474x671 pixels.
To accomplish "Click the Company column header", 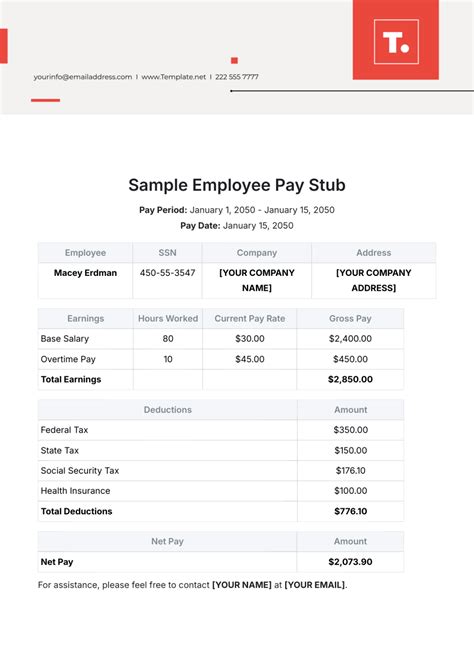I will [257, 253].
